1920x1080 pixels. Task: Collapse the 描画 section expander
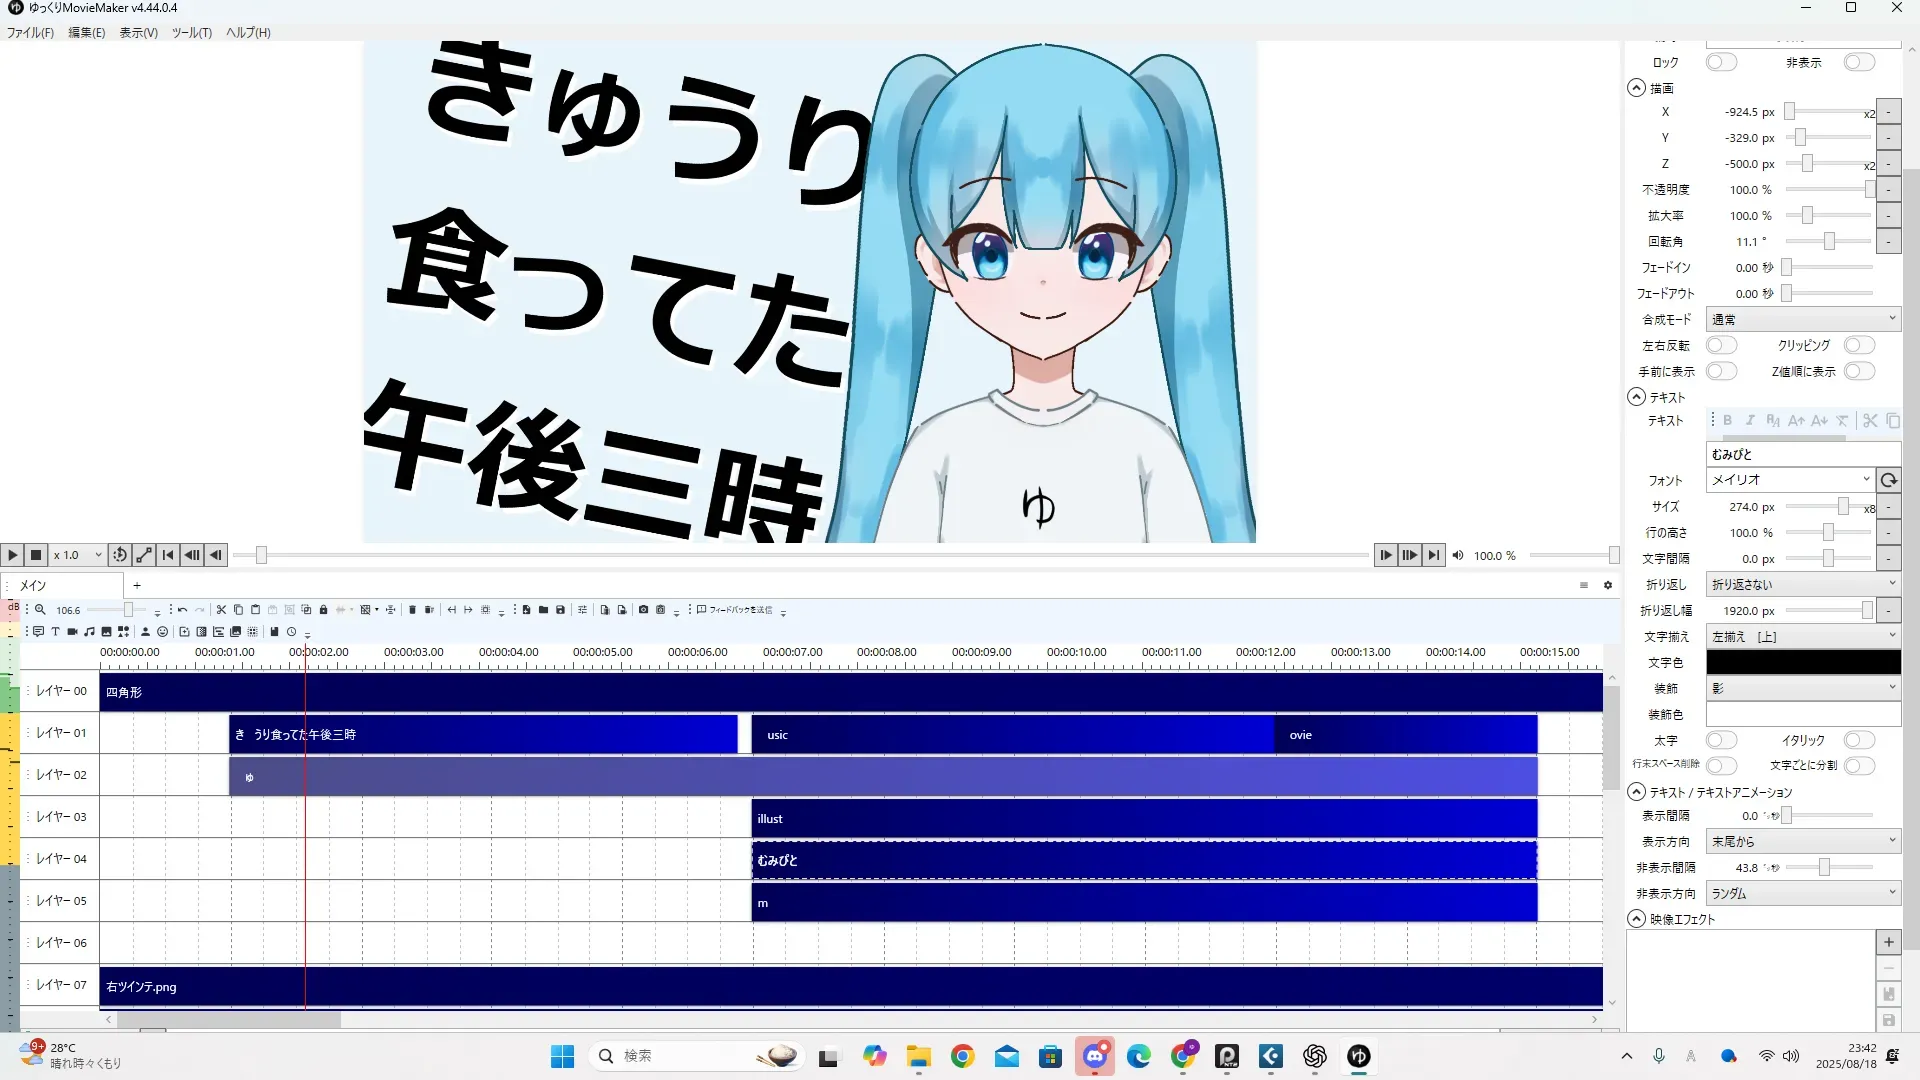click(1636, 88)
